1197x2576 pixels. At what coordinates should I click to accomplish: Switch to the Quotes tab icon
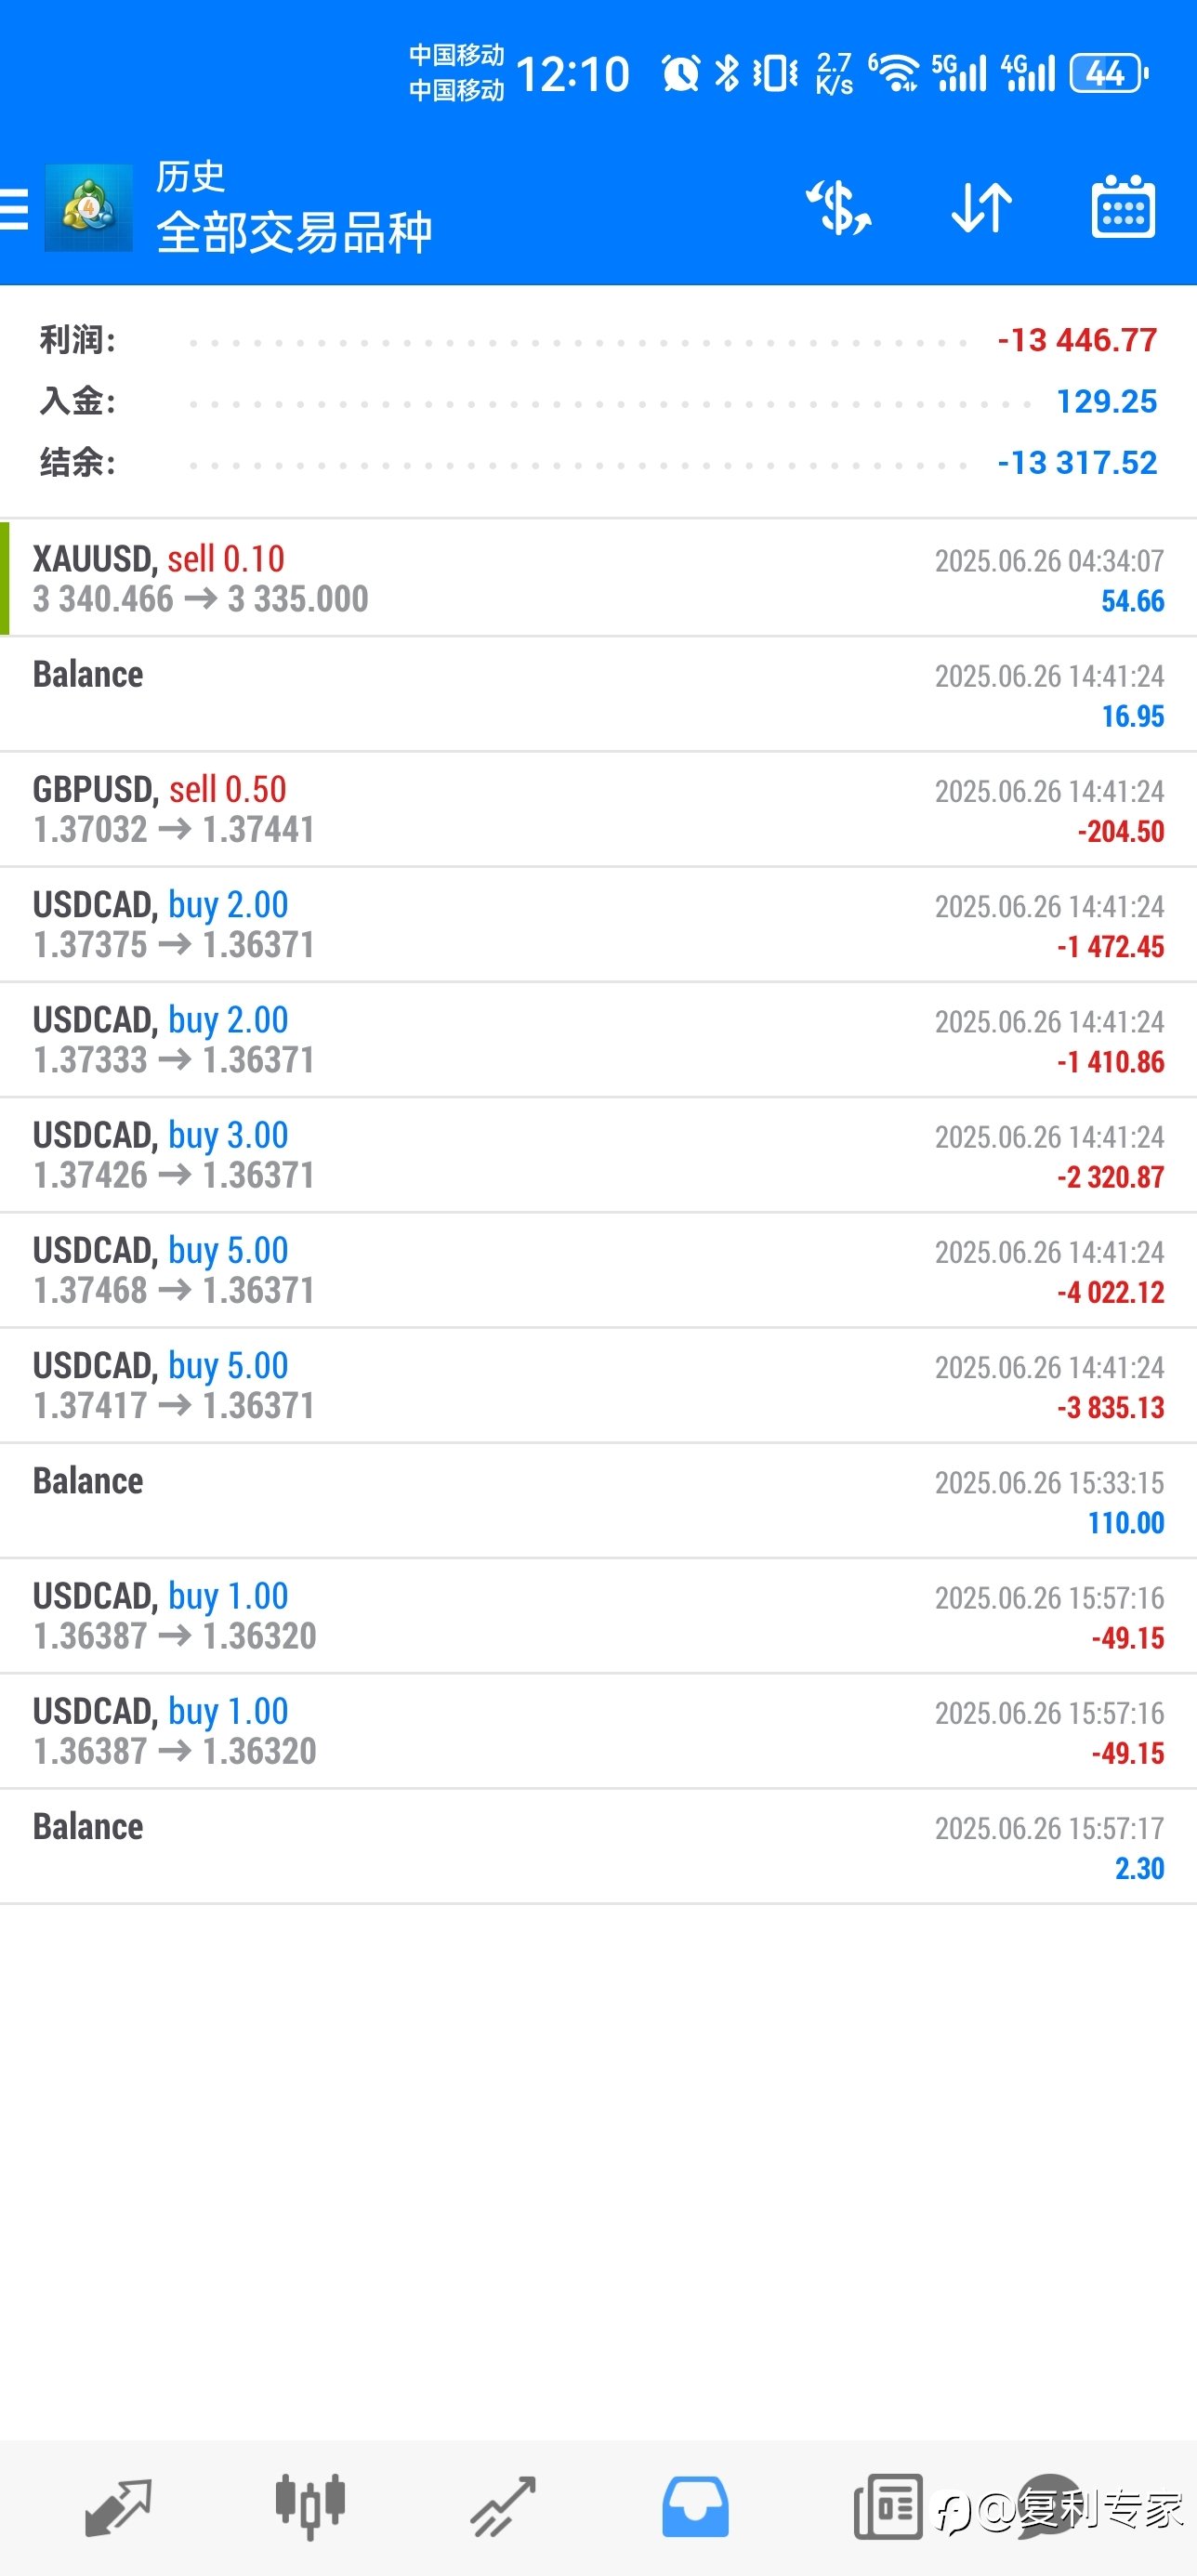click(118, 2507)
